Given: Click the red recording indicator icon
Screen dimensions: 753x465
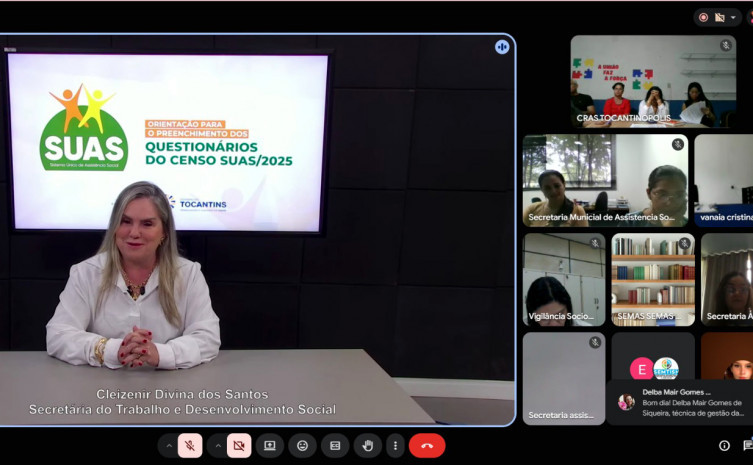Looking at the screenshot, I should [x=704, y=17].
